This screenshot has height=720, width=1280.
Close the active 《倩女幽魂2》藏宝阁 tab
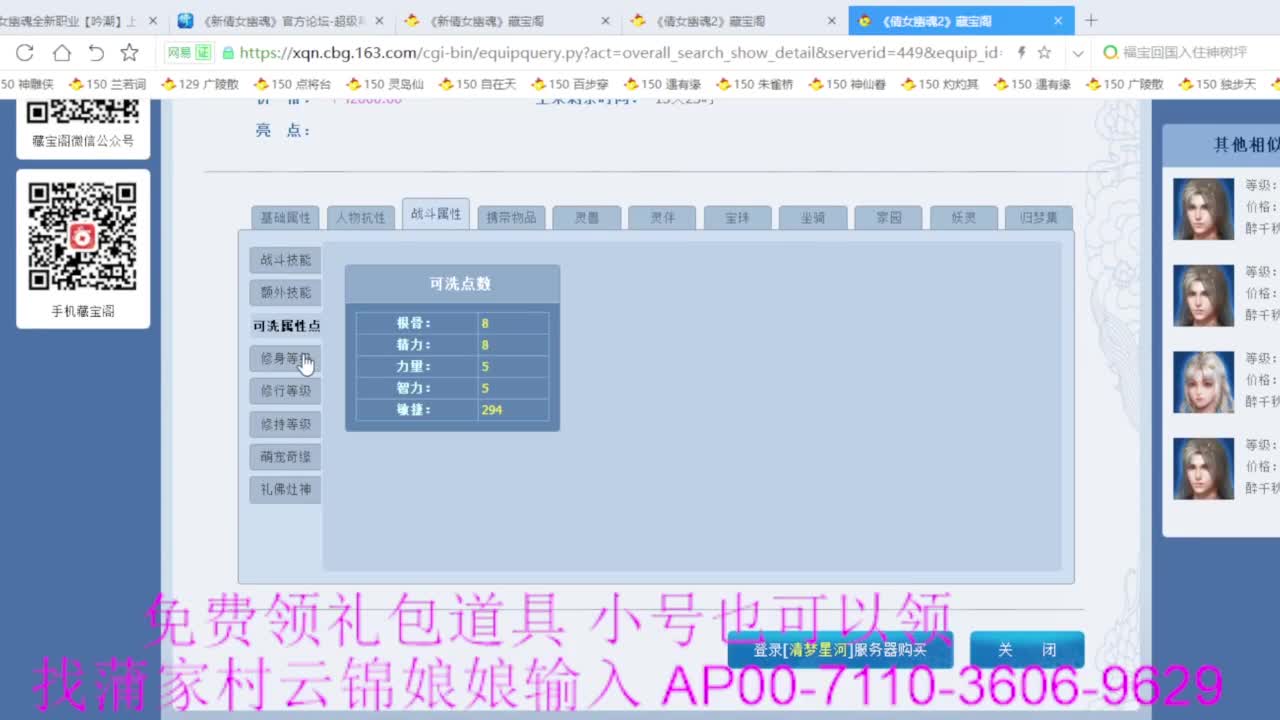1058,20
